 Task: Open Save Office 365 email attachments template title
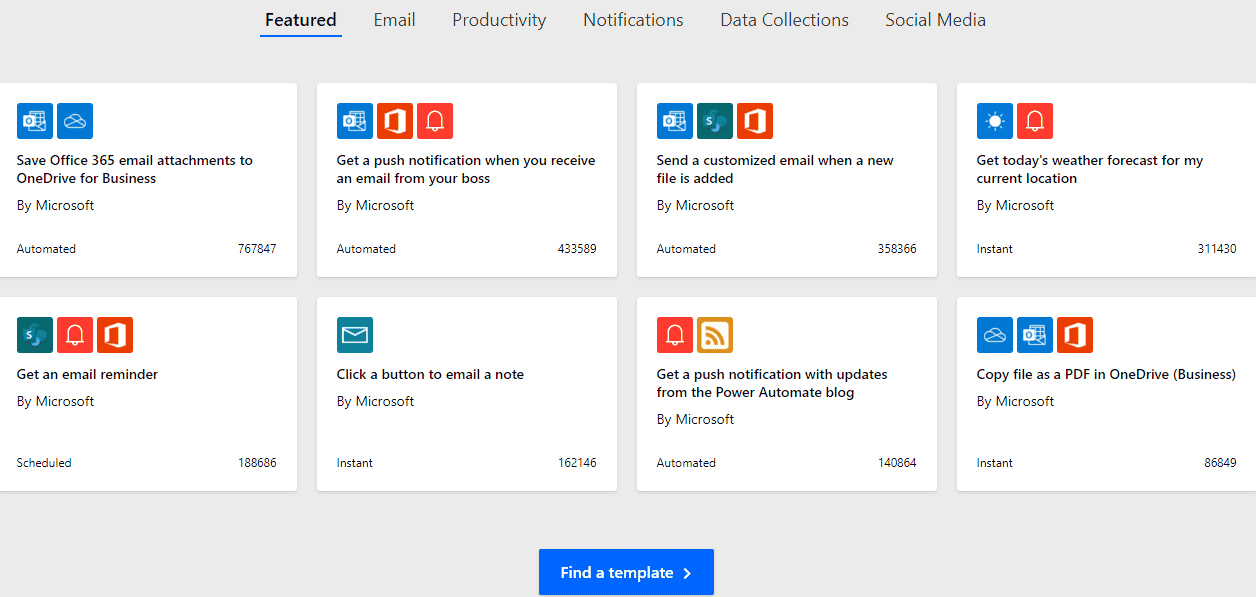[x=135, y=169]
